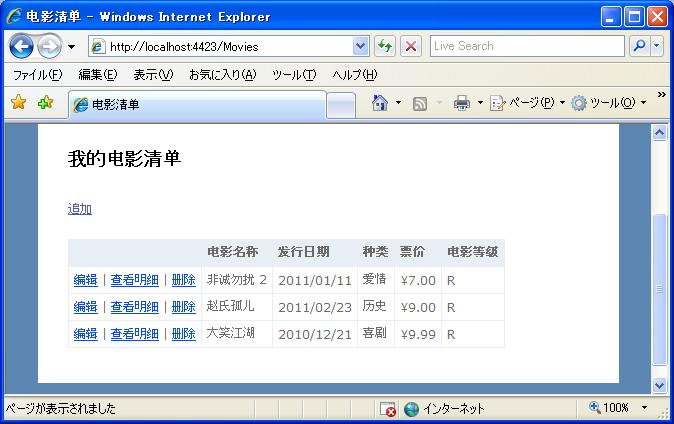This screenshot has height=424, width=674.
Task: Click 编辑 link for 赵氏孤儿
Action: pyautogui.click(x=86, y=307)
